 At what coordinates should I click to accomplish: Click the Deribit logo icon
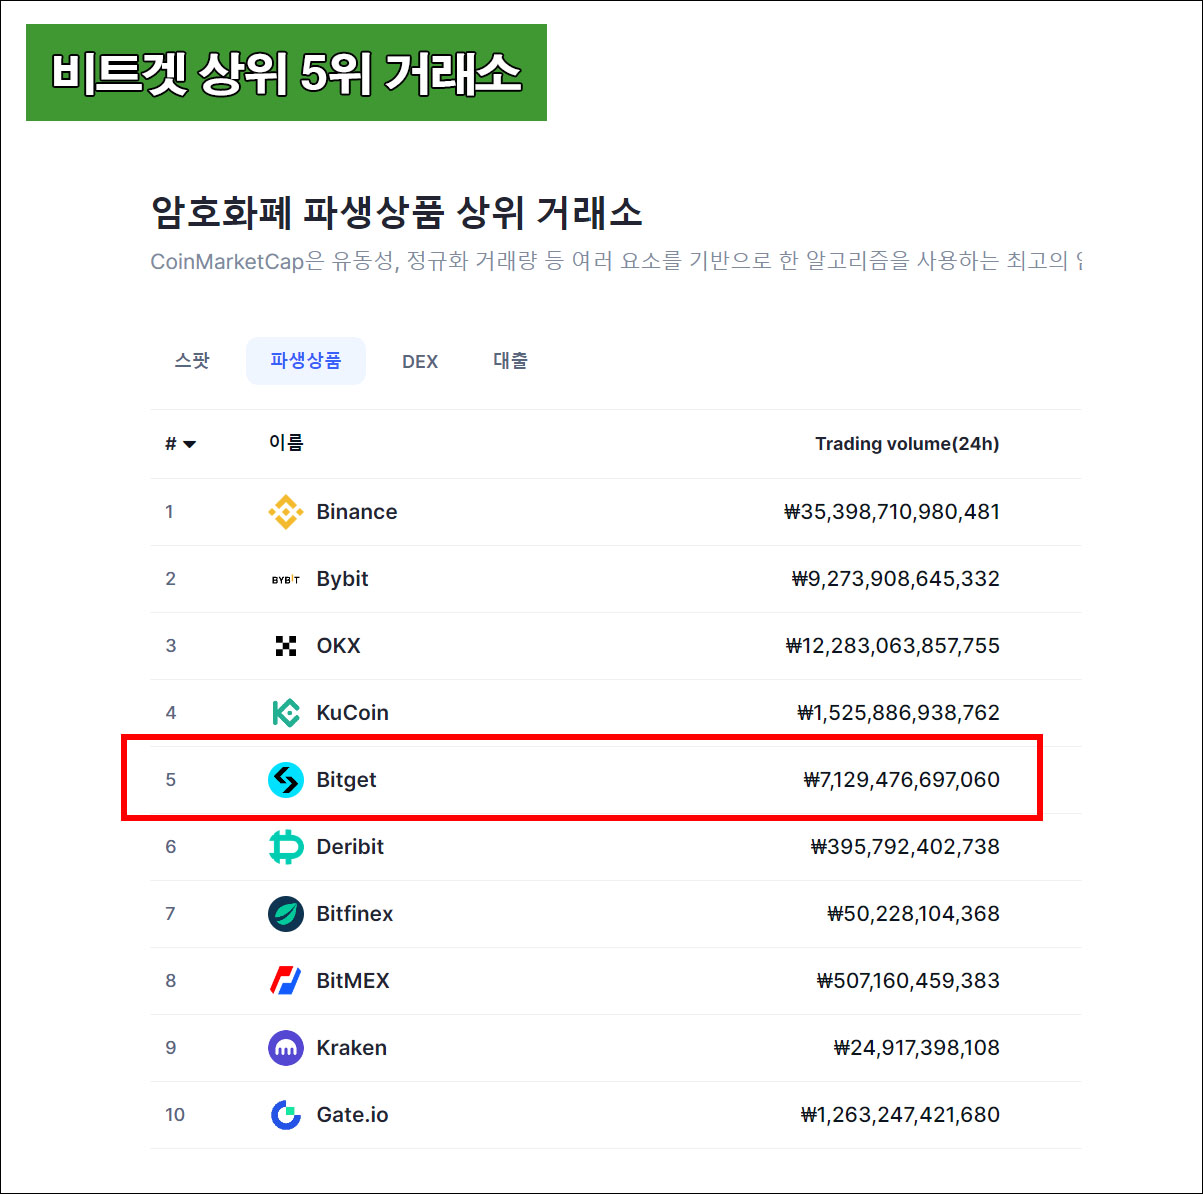pyautogui.click(x=286, y=847)
